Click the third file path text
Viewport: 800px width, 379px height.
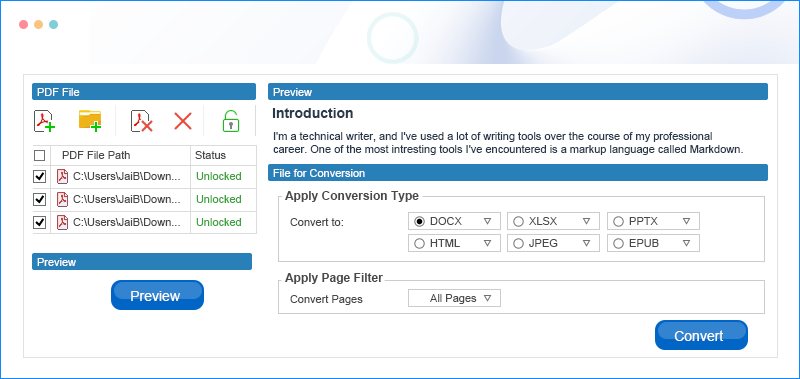[x=127, y=222]
